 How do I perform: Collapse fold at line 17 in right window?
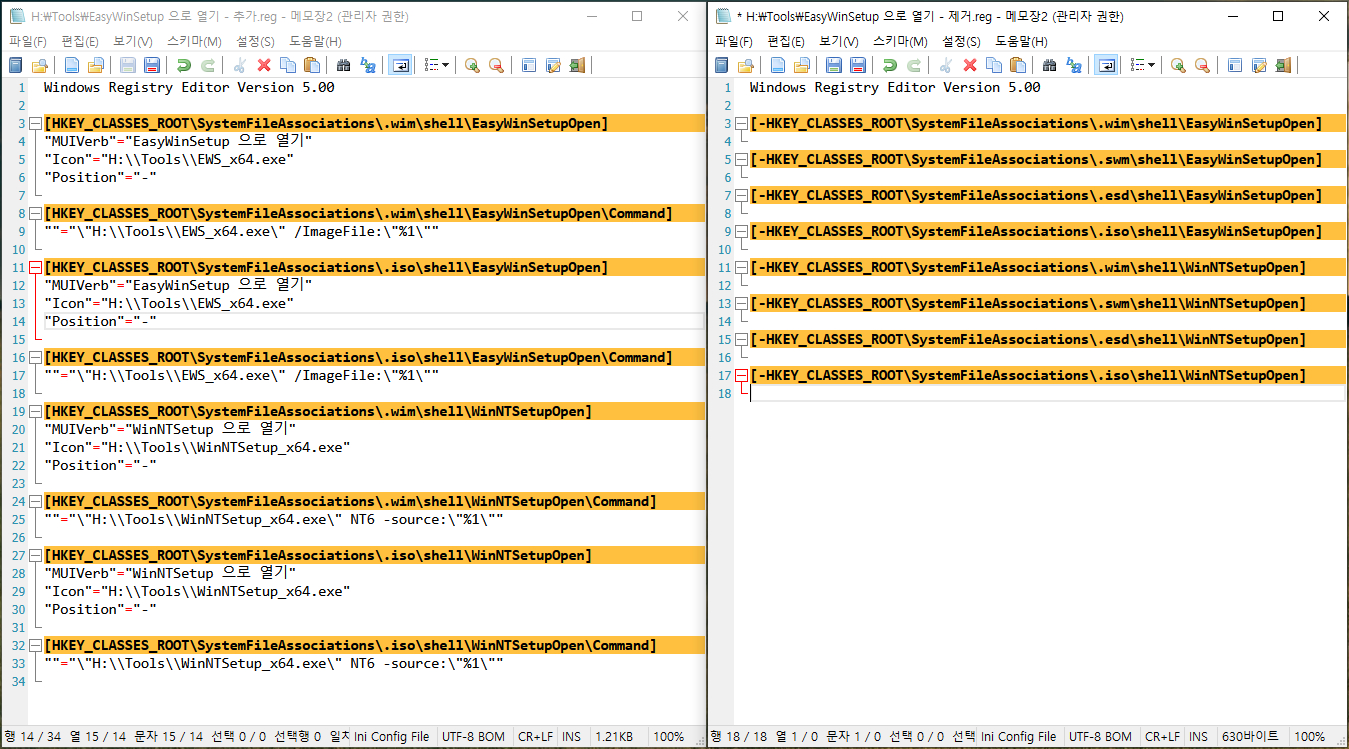[x=742, y=376]
